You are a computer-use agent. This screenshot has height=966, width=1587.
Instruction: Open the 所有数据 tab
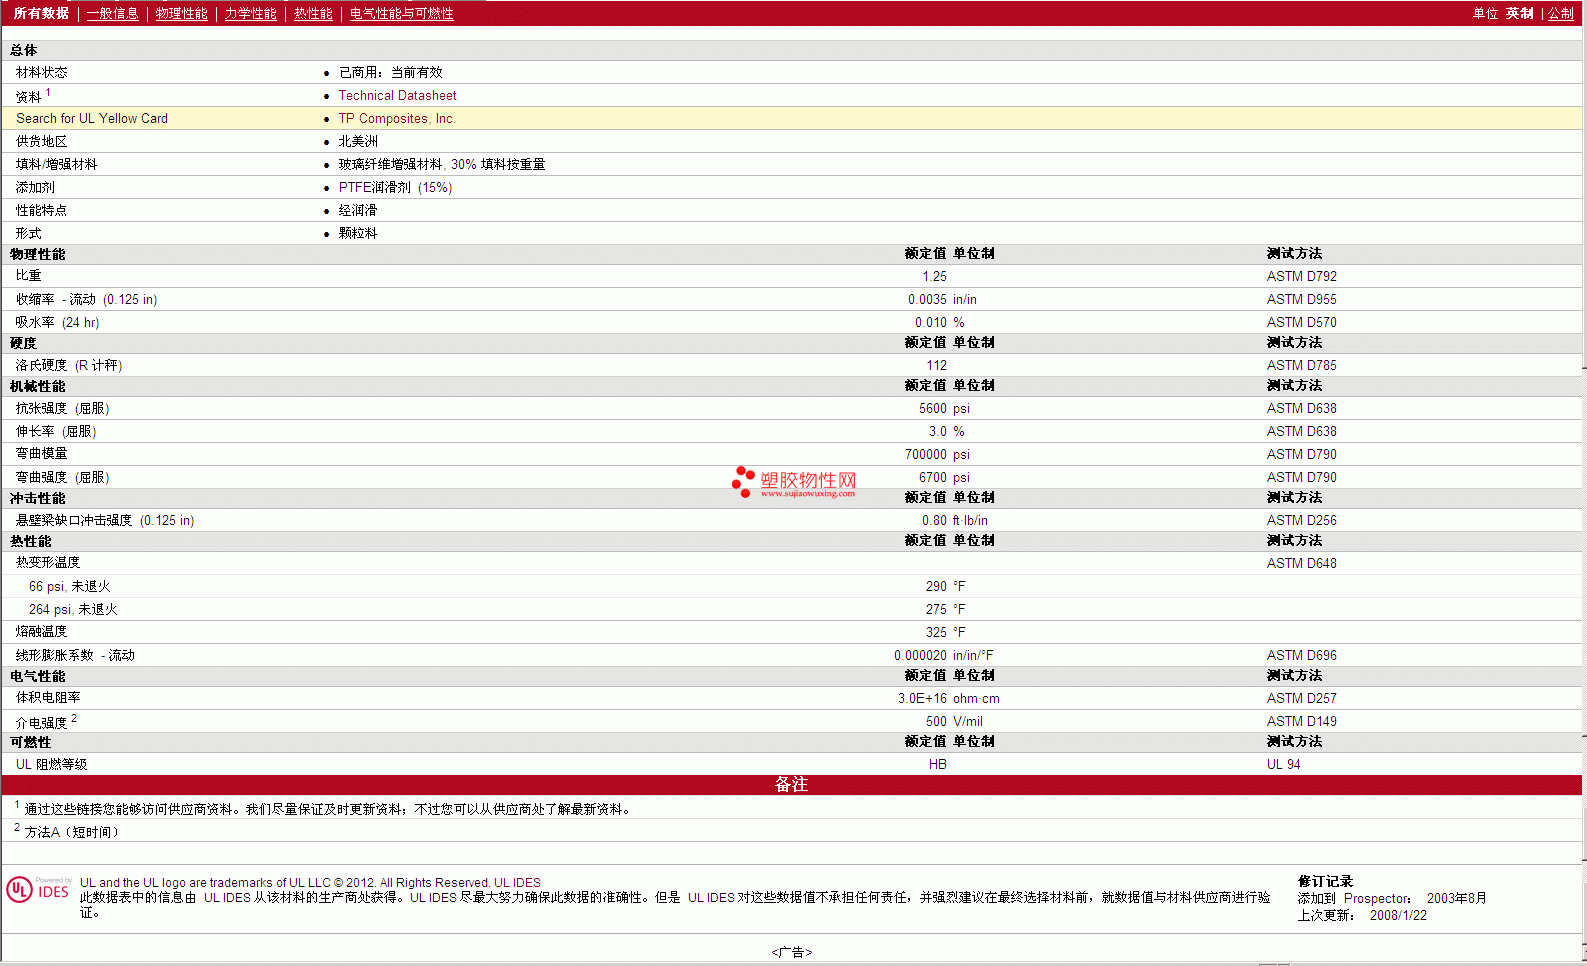[x=41, y=13]
